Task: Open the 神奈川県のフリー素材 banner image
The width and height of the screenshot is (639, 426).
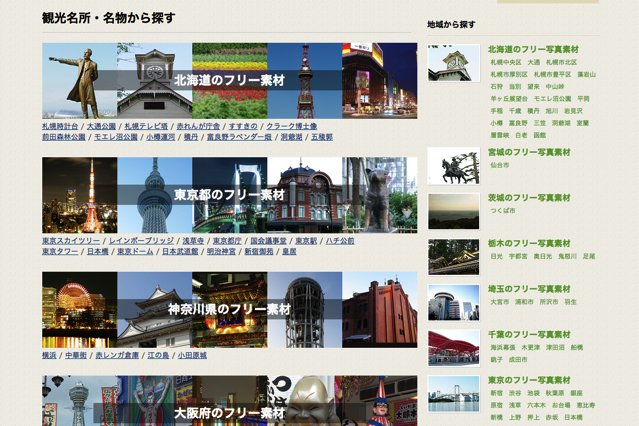Action: 229,309
